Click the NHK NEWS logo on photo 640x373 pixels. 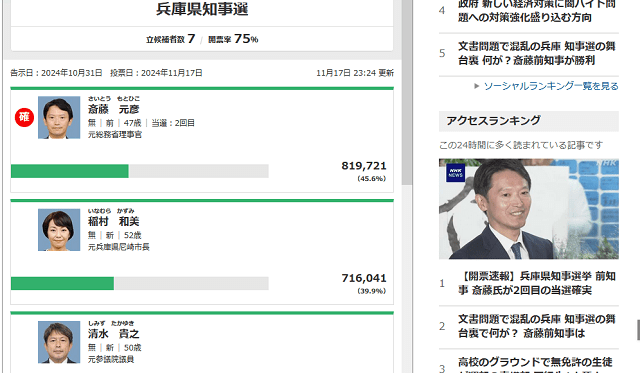455,173
